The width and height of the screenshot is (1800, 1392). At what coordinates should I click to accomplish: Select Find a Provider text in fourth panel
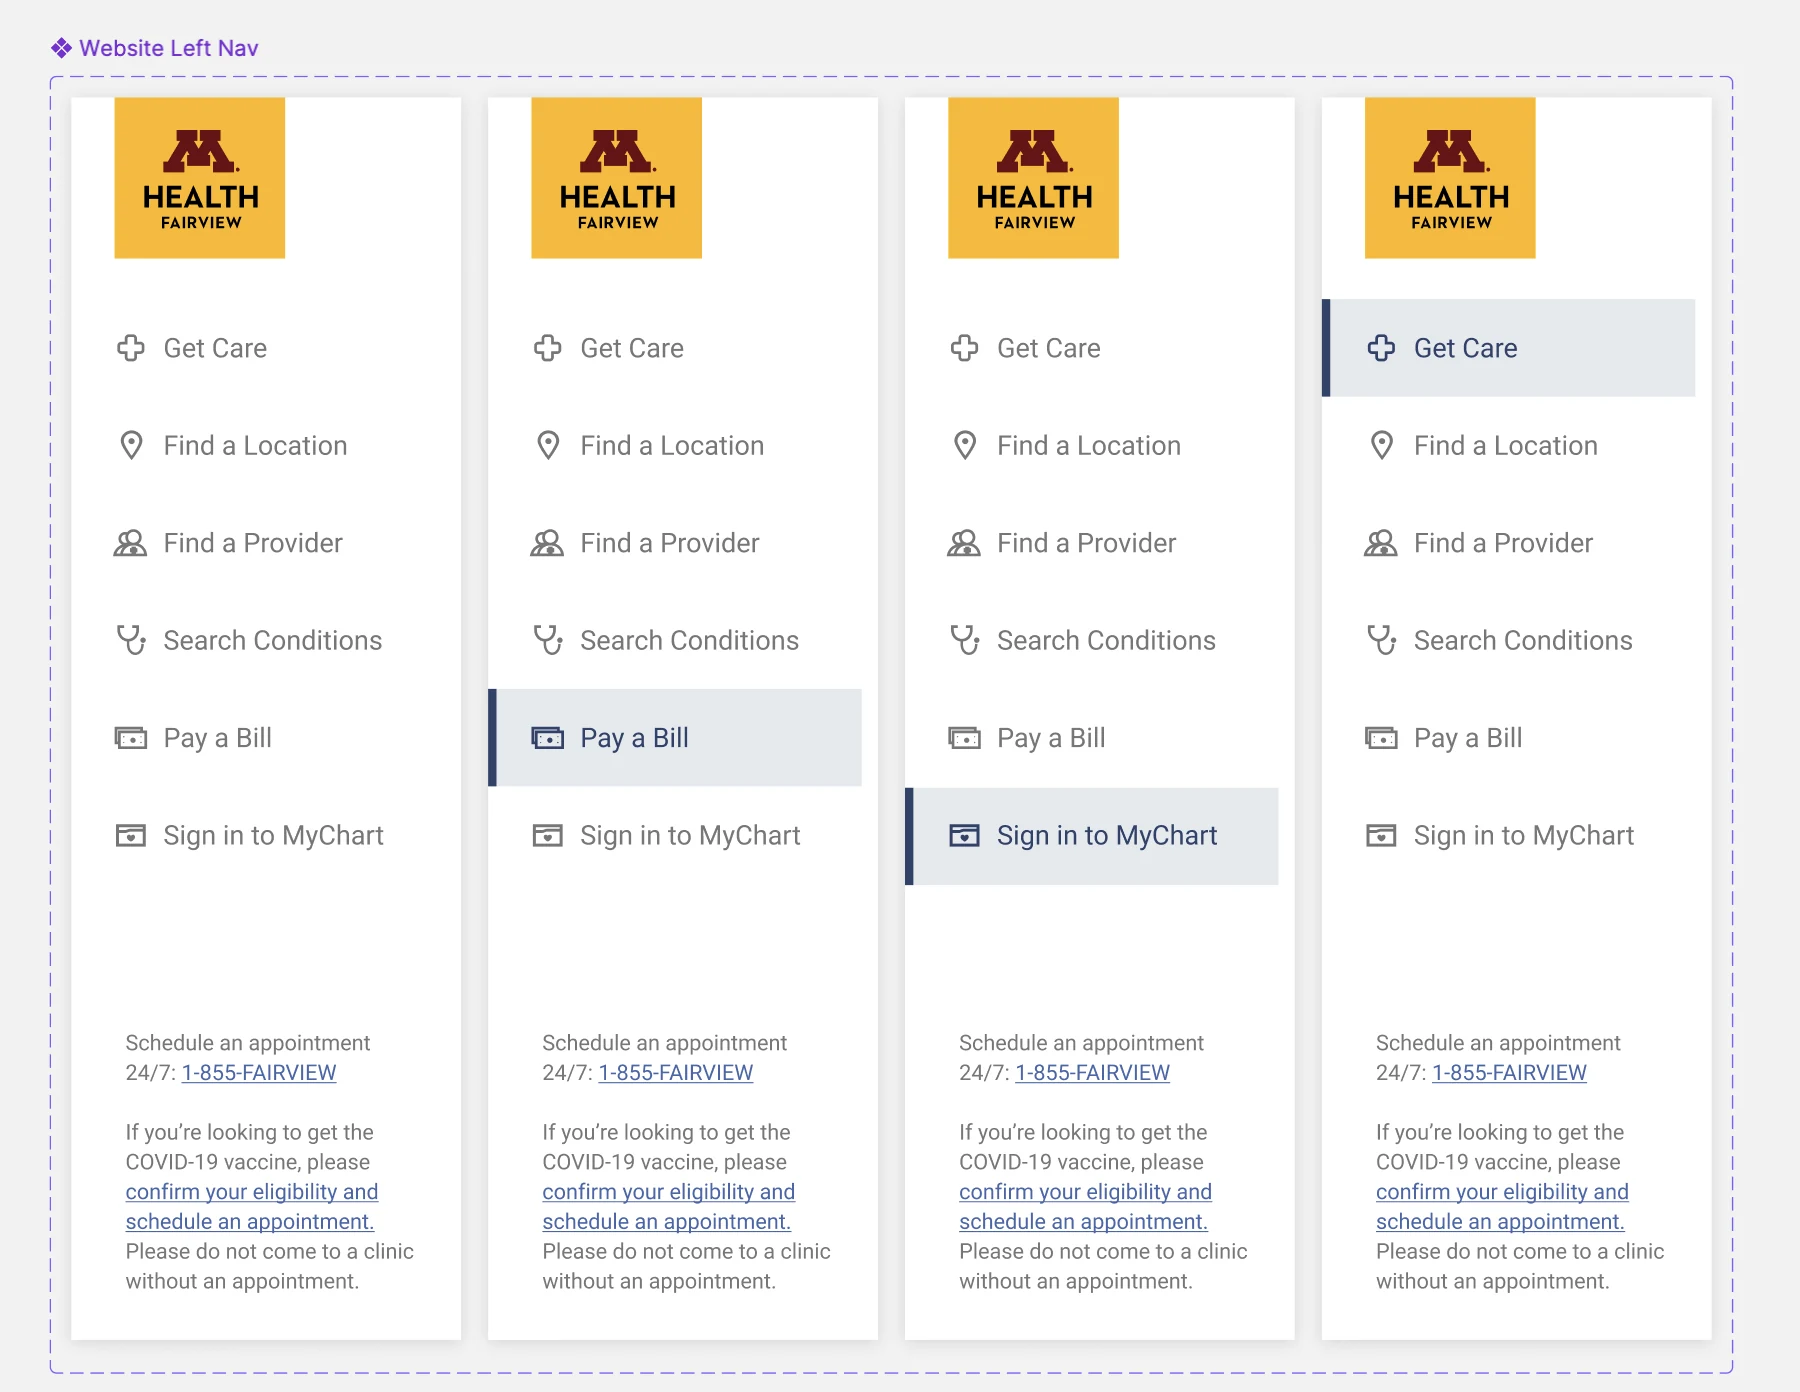click(1504, 543)
